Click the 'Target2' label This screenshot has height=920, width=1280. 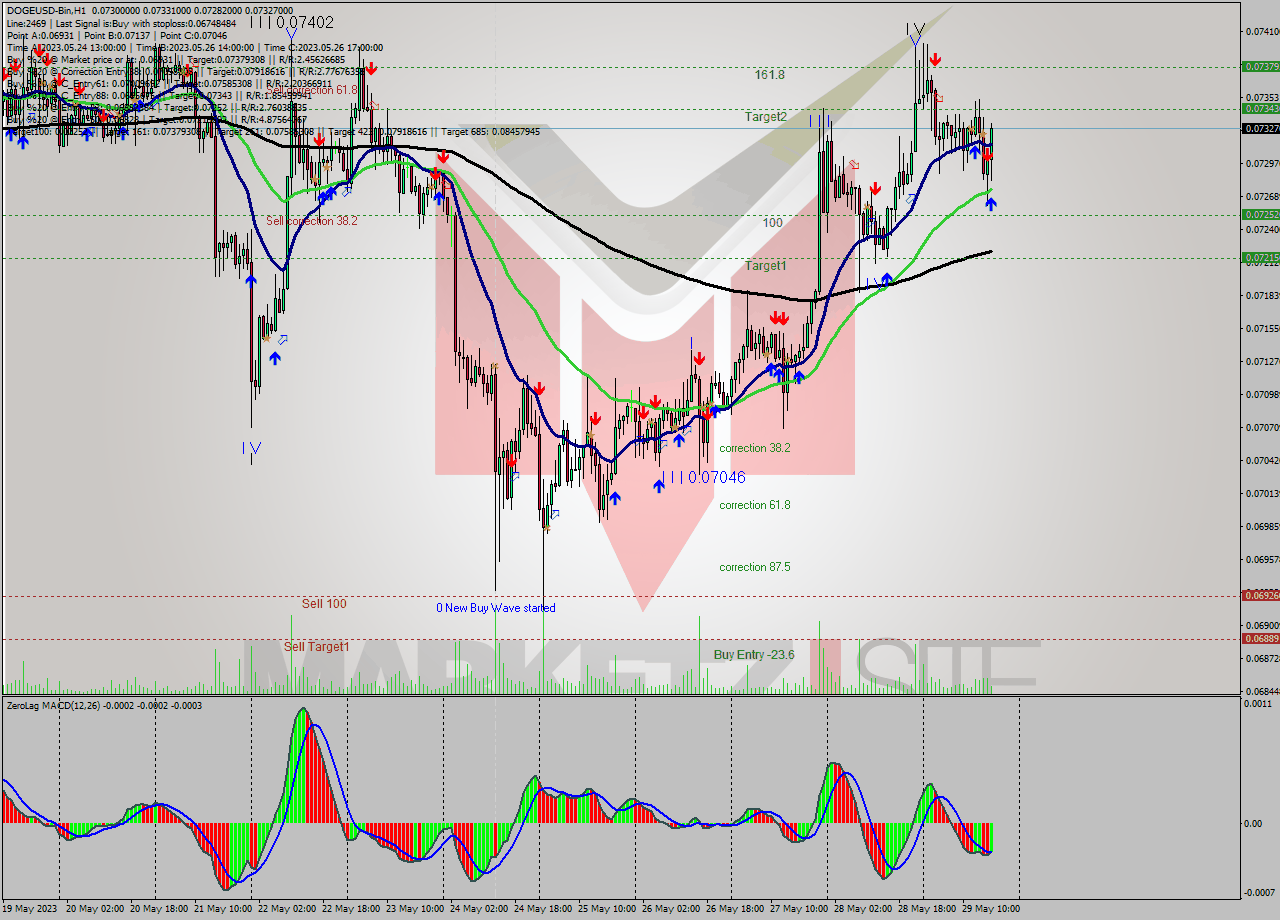(765, 117)
